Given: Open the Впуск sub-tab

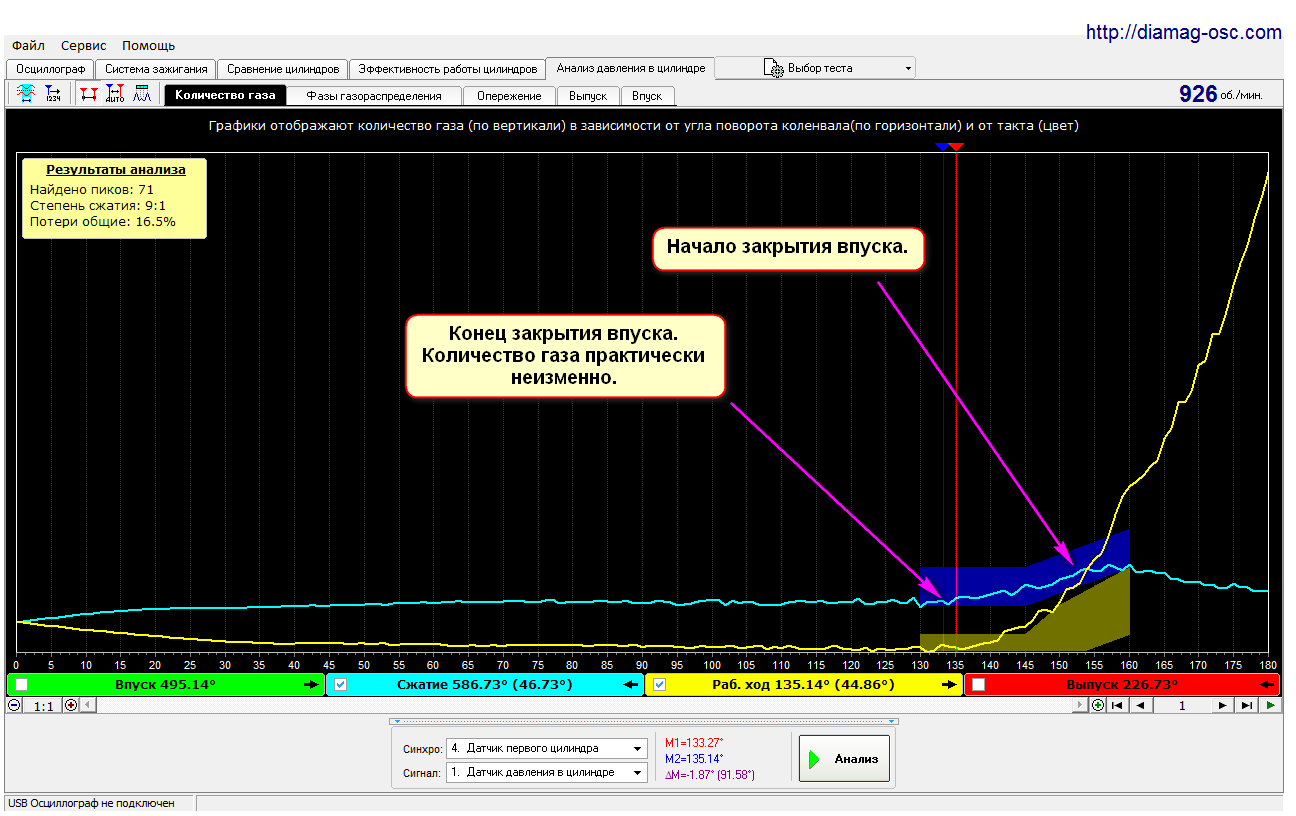Looking at the screenshot, I should tap(647, 96).
